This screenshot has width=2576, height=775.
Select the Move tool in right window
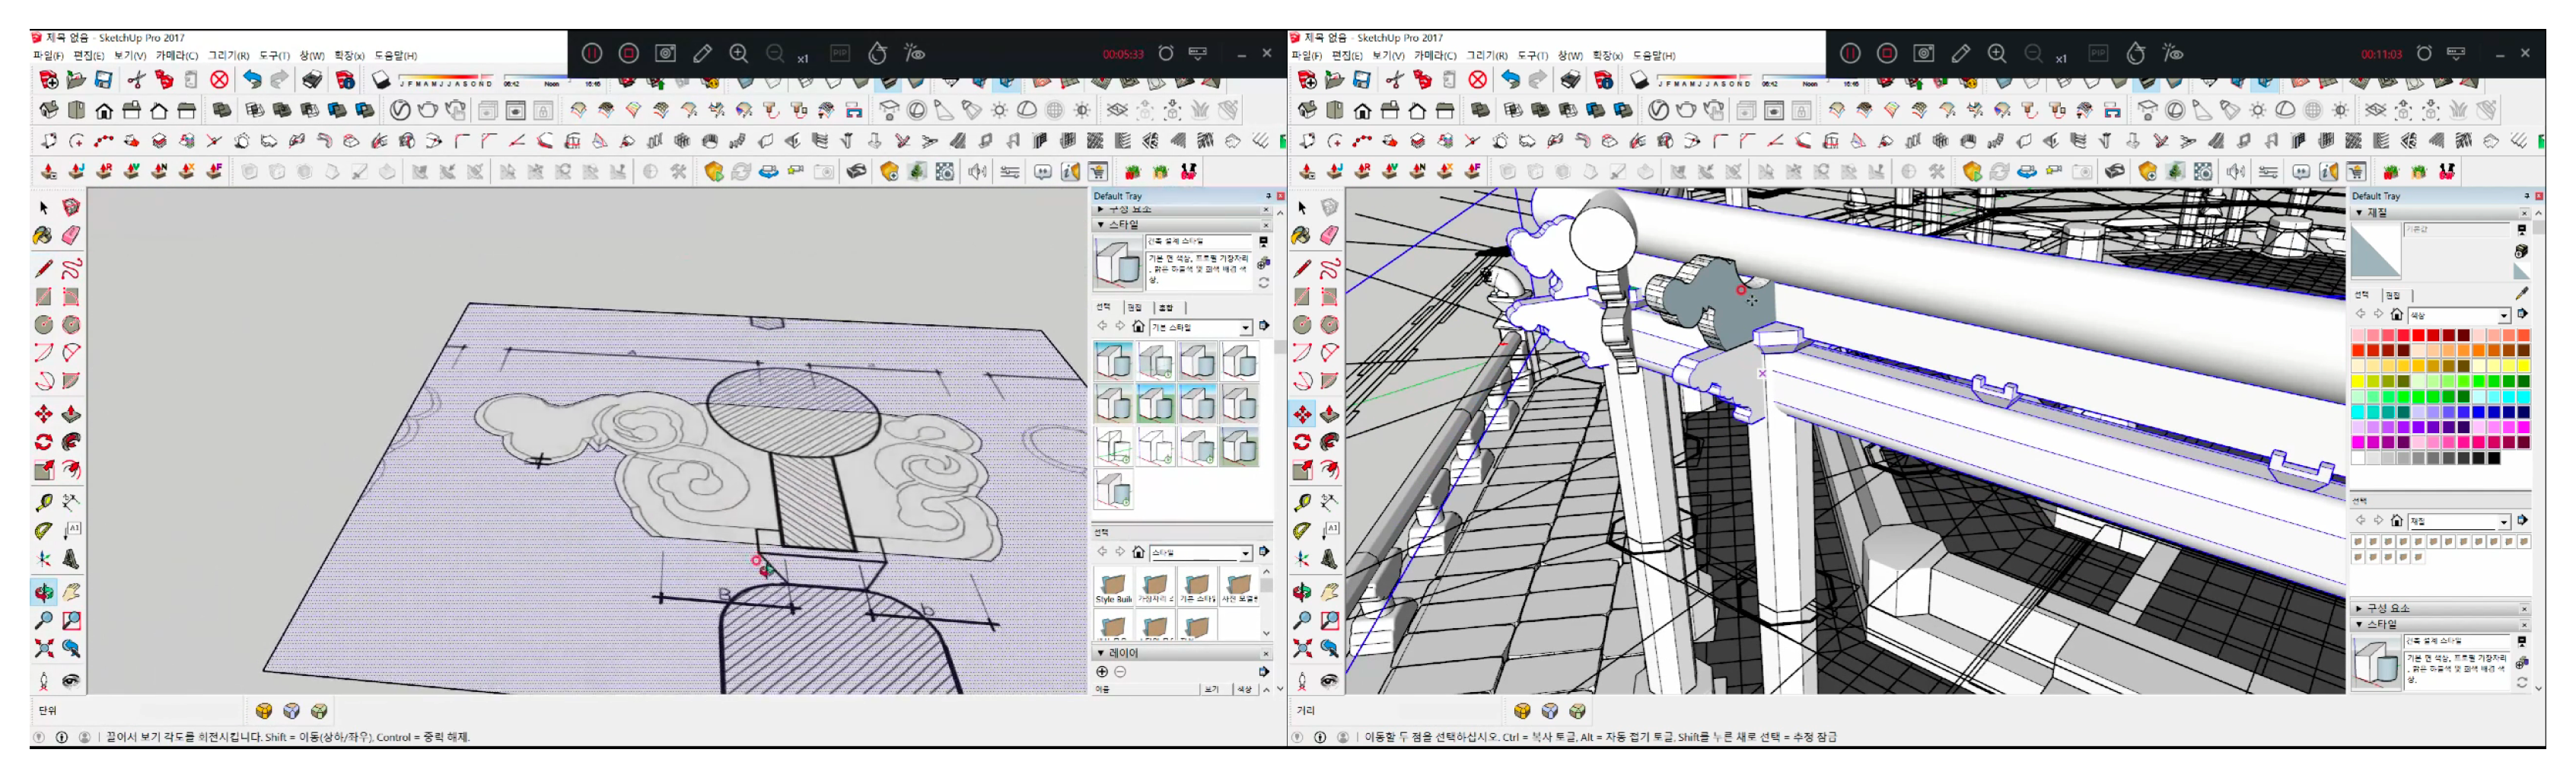[x=1302, y=414]
